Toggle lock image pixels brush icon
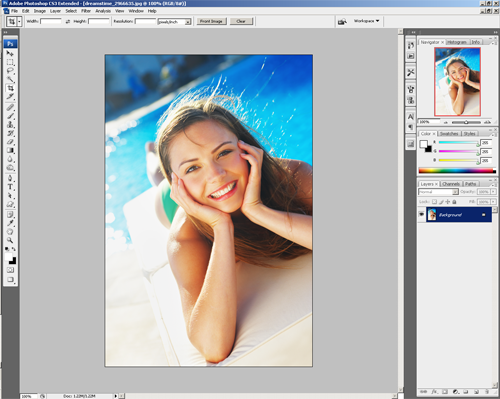500x399 pixels. pyautogui.click(x=441, y=202)
